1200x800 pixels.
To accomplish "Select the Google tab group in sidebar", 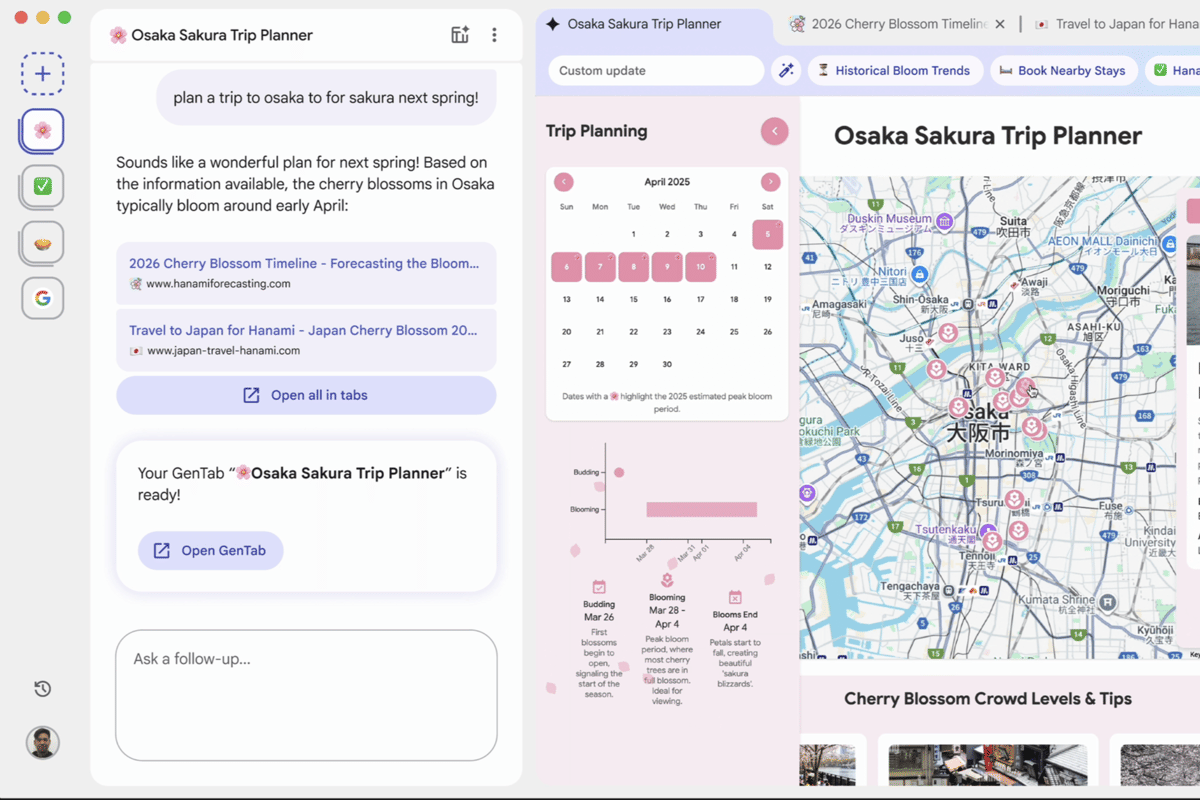I will (x=41, y=297).
